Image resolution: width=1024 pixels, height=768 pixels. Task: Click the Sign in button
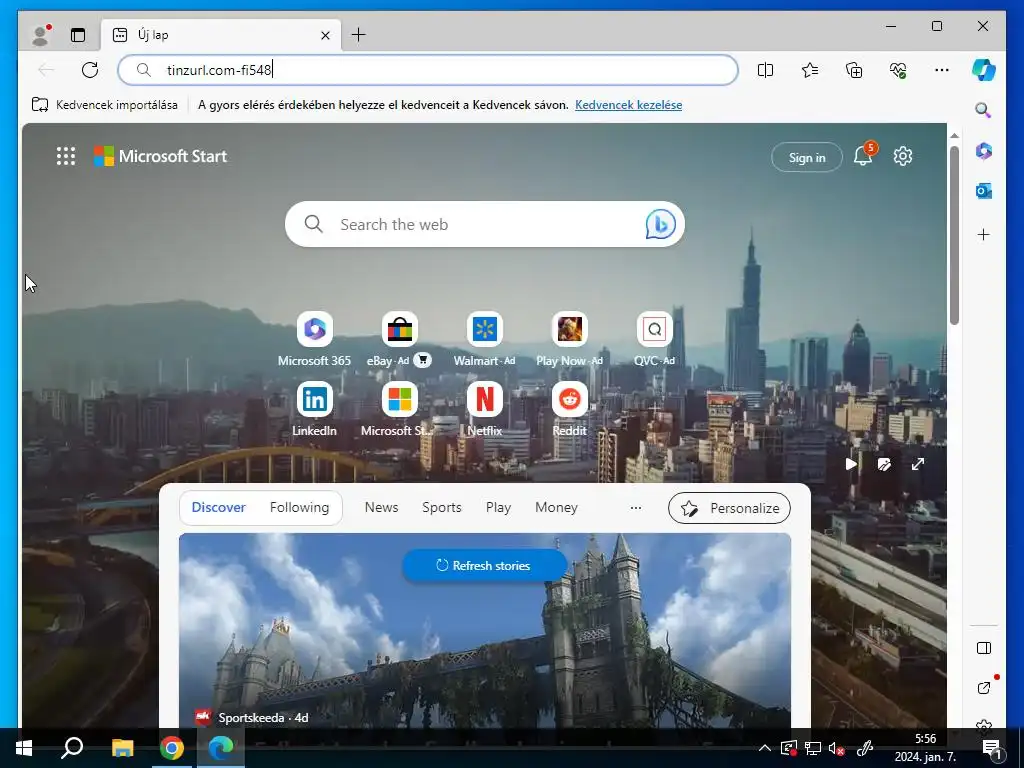tap(807, 157)
